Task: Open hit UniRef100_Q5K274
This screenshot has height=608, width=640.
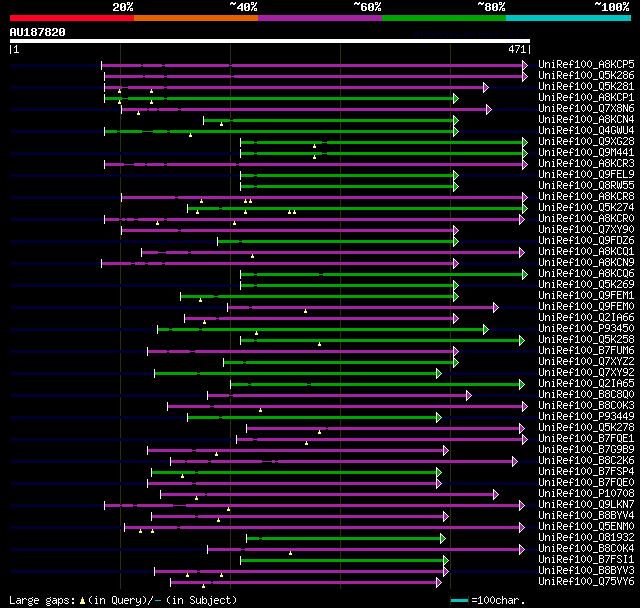Action: point(586,208)
